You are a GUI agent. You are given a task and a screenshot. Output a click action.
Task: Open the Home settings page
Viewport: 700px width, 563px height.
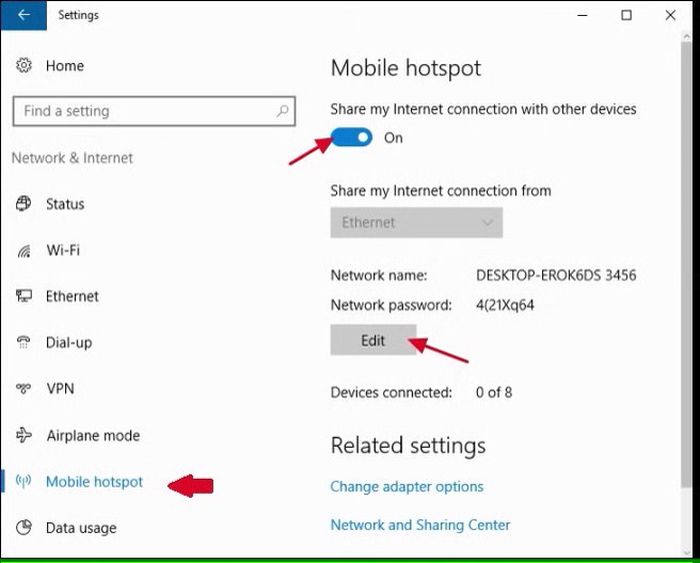coord(65,66)
